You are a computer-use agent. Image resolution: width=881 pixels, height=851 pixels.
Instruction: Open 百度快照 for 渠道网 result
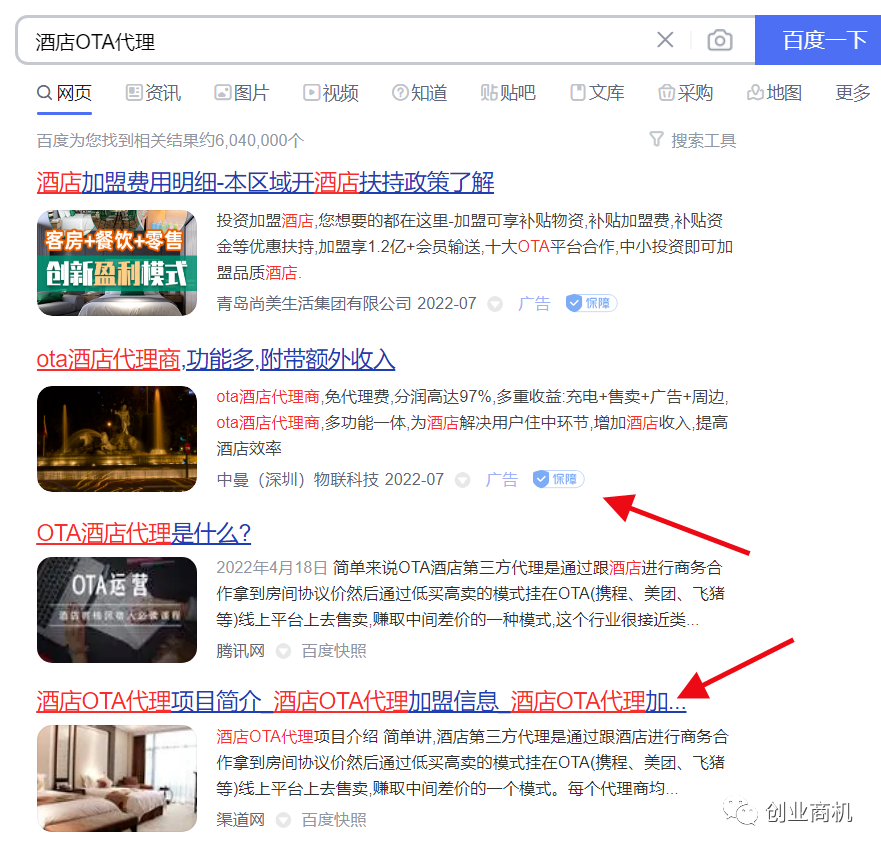(334, 820)
